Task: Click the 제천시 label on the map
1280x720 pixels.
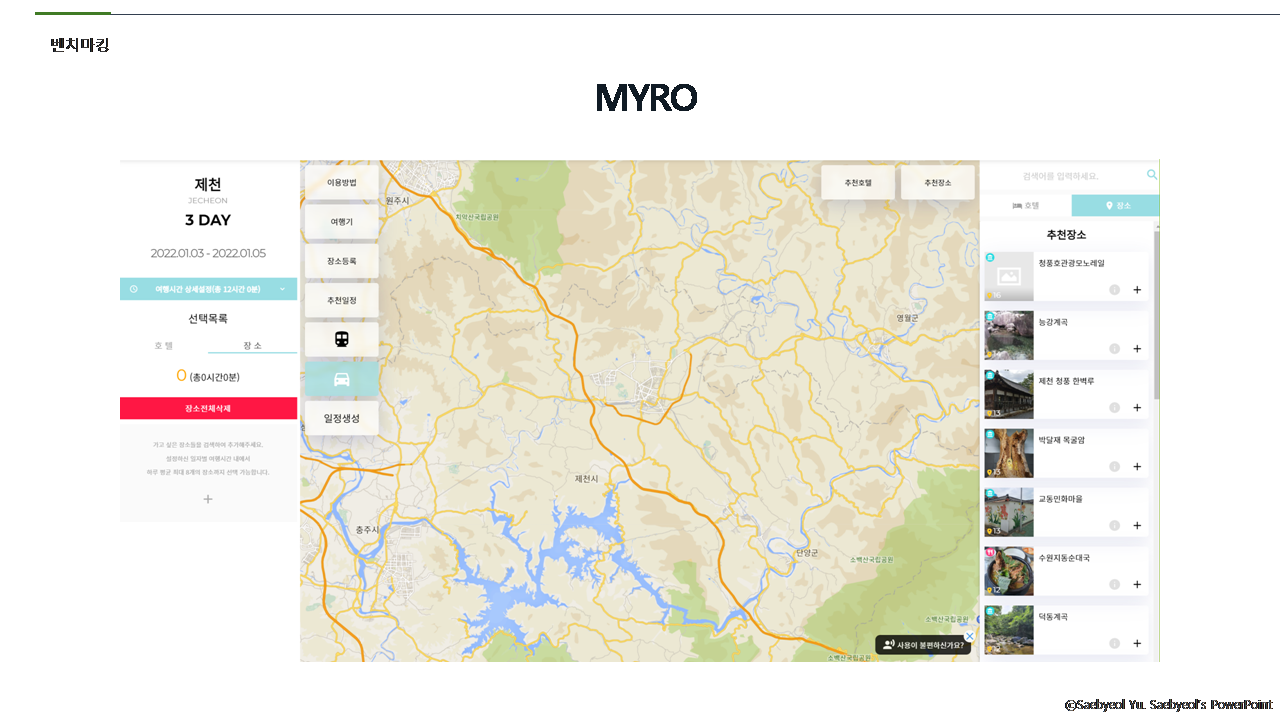Action: click(x=586, y=479)
